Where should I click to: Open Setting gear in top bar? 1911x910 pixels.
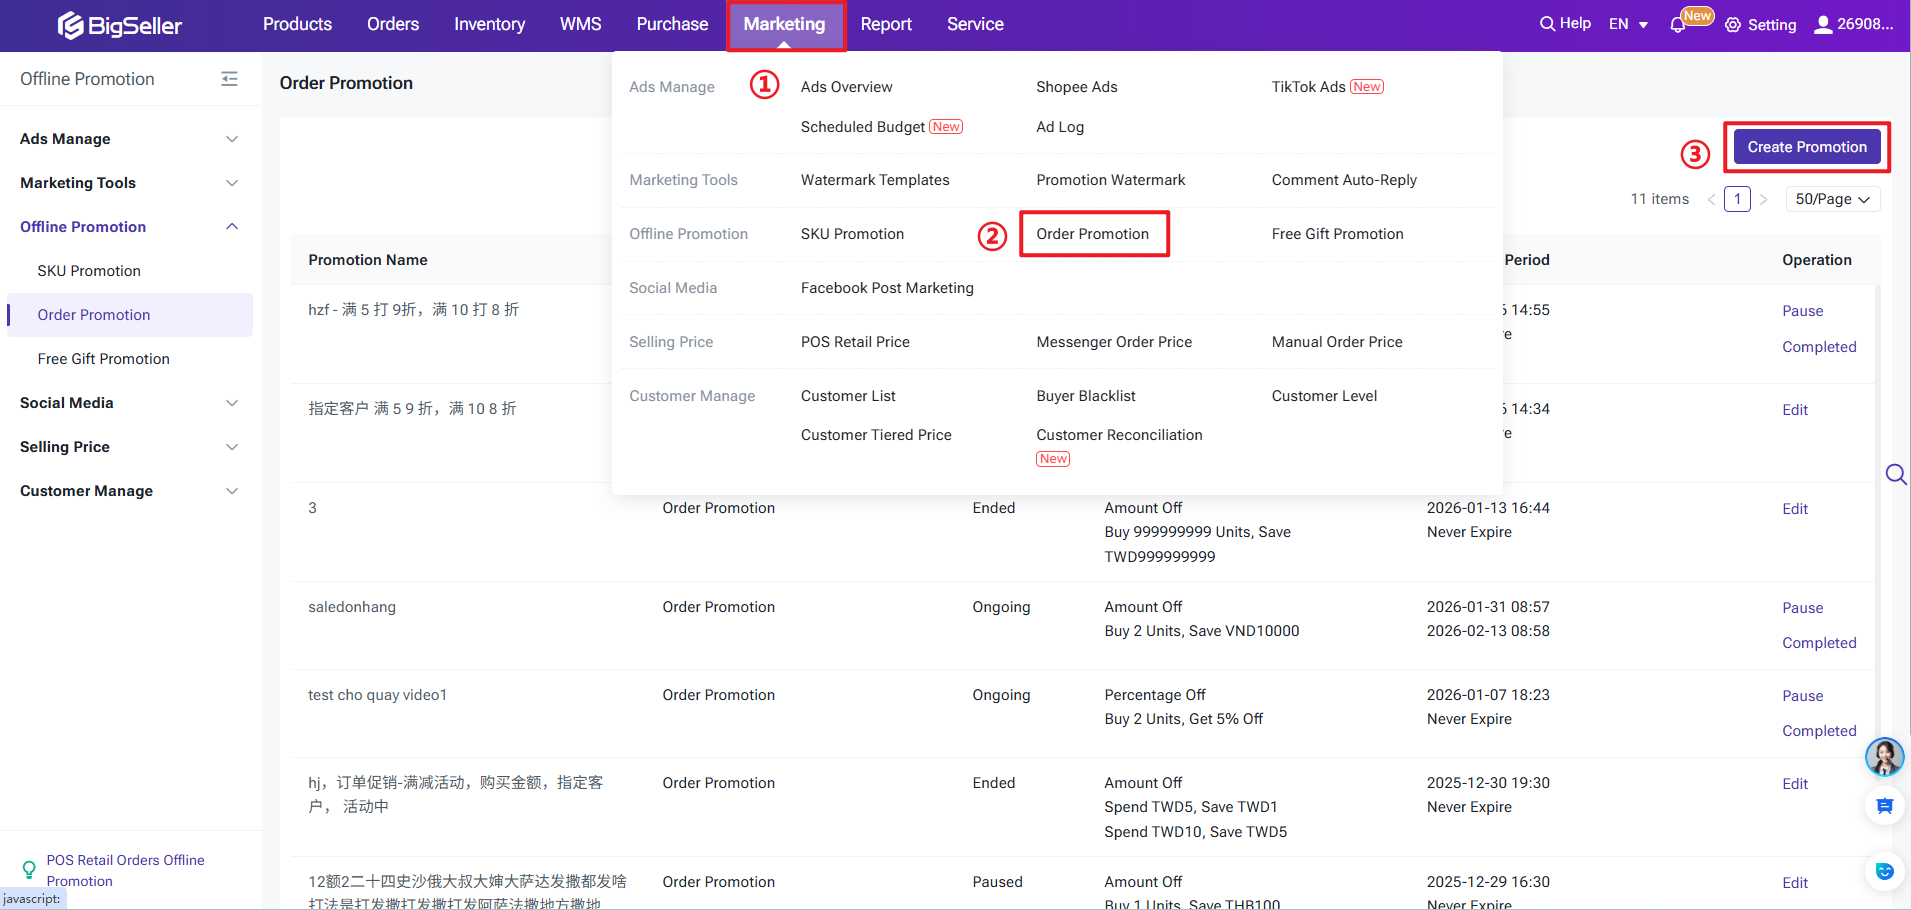1733,25
